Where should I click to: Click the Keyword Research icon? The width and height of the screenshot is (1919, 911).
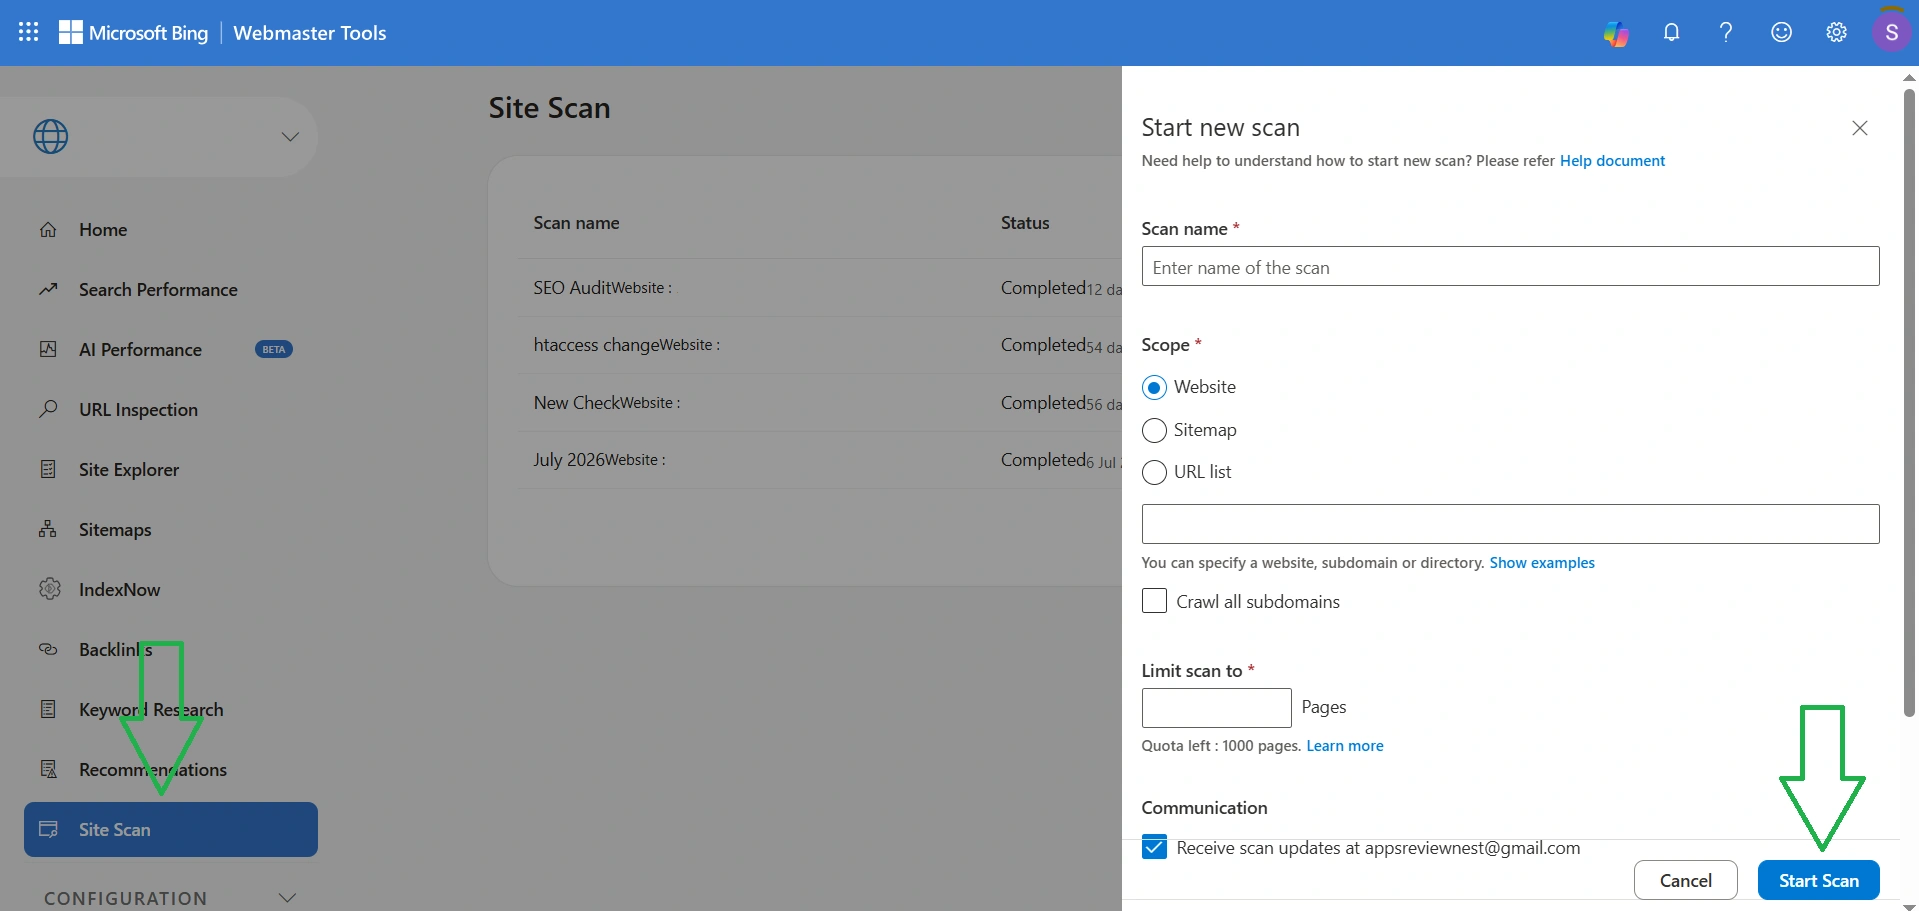tap(48, 709)
